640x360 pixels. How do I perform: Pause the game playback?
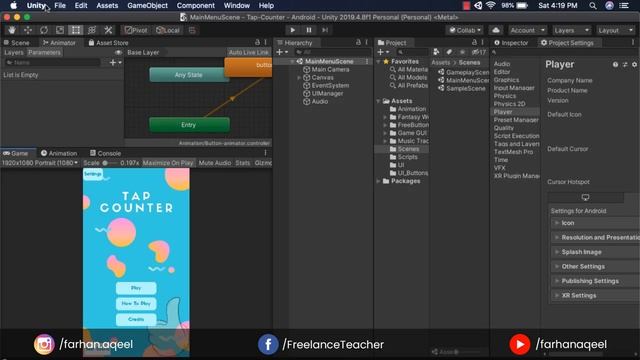coord(309,30)
